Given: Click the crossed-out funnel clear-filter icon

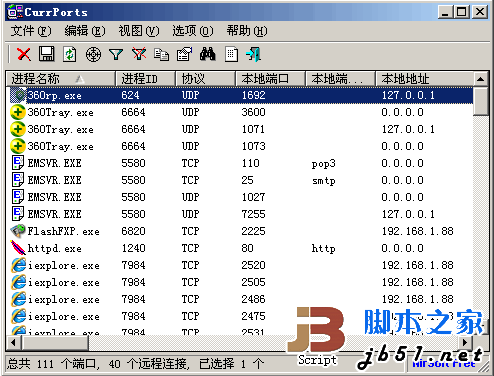Looking at the screenshot, I should click(x=139, y=54).
